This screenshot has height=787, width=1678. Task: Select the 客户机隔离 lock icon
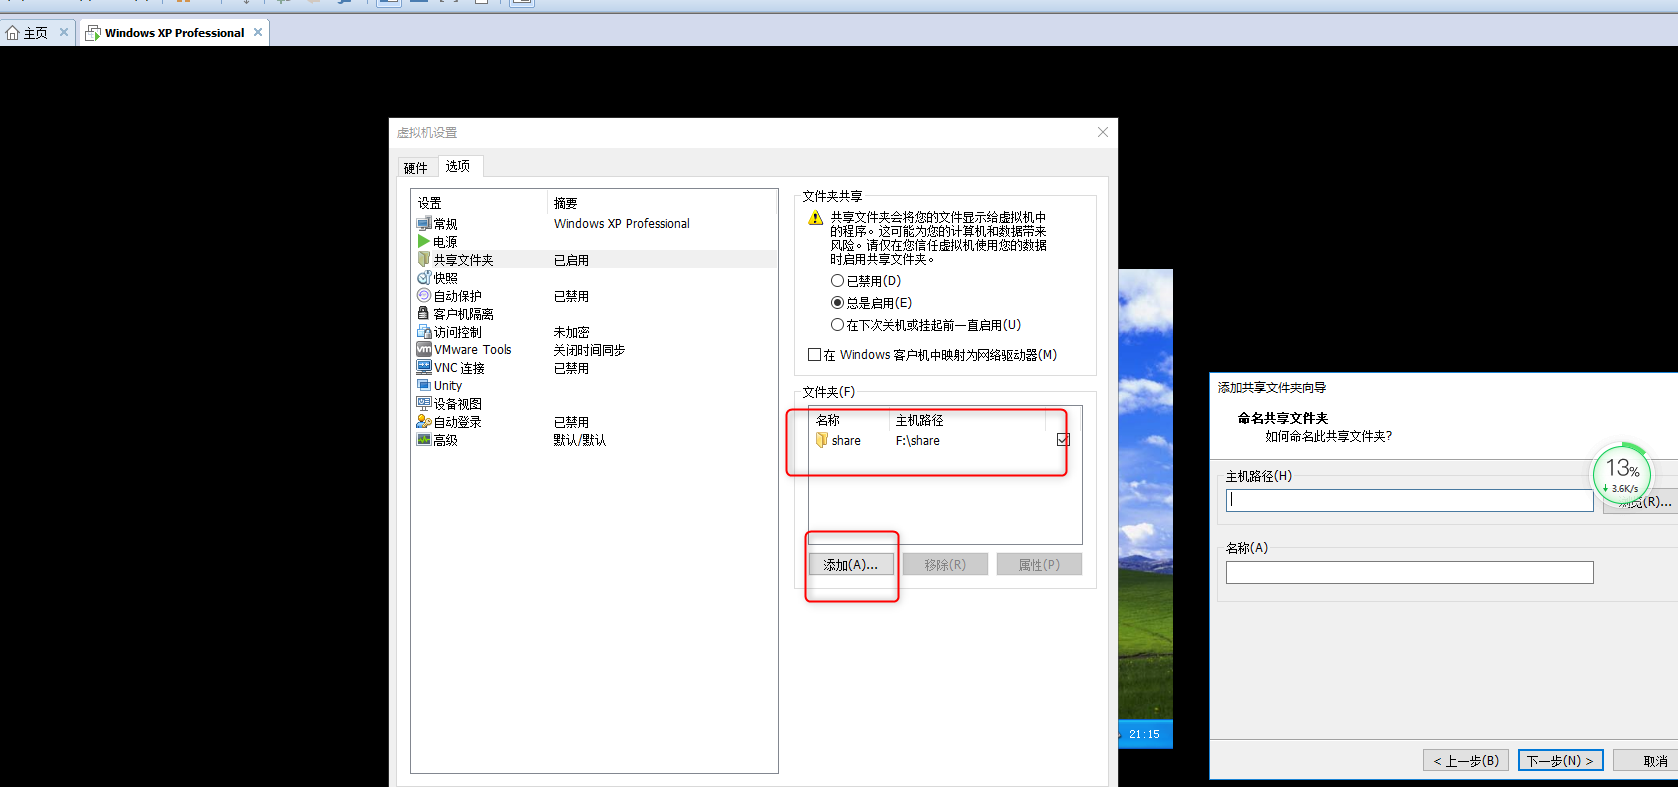(x=424, y=314)
